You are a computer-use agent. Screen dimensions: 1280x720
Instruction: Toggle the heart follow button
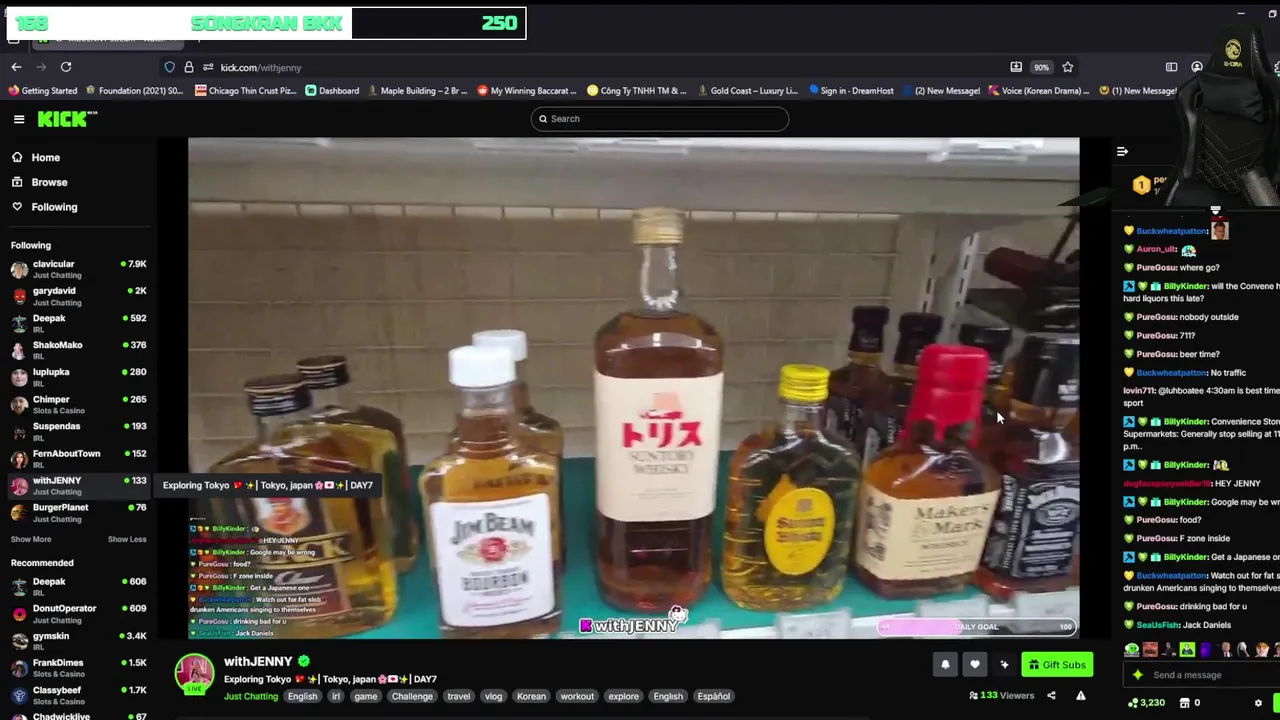click(975, 664)
